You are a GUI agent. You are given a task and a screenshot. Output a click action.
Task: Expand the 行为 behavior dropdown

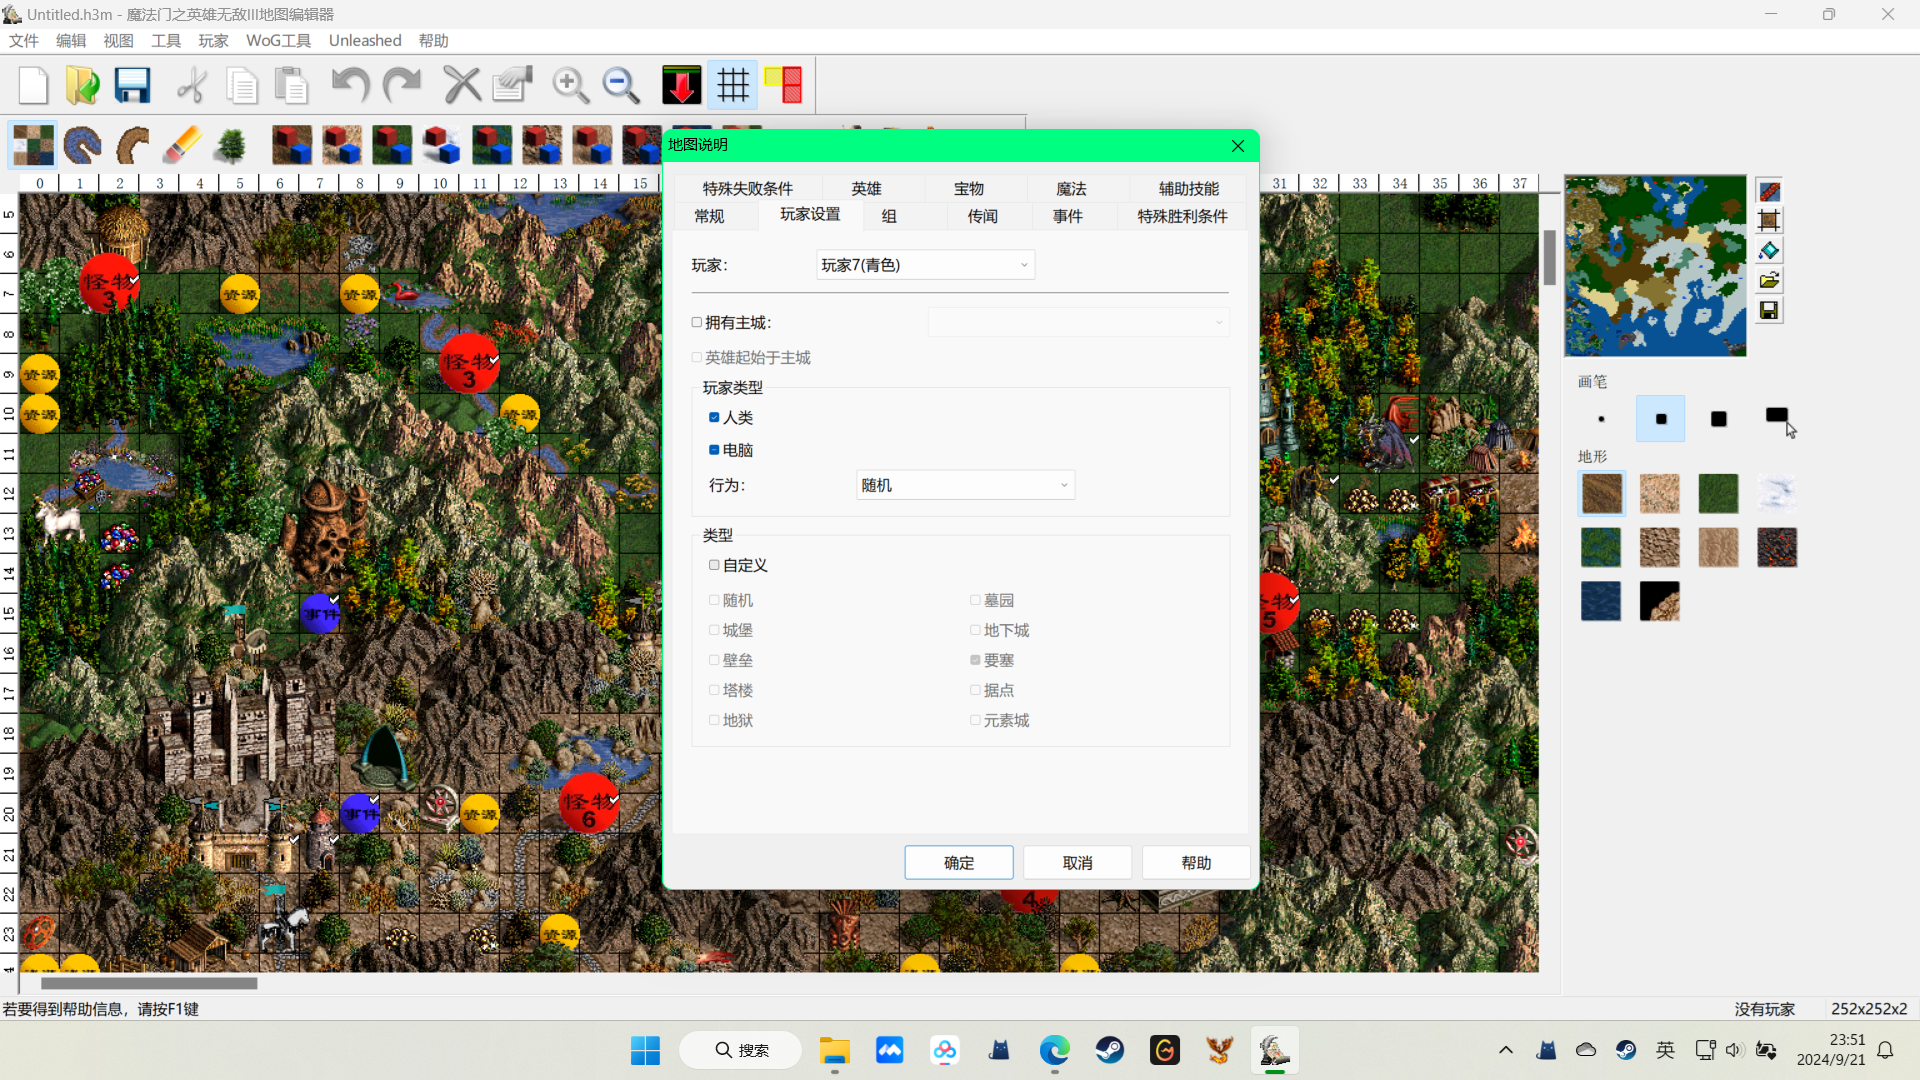(965, 485)
